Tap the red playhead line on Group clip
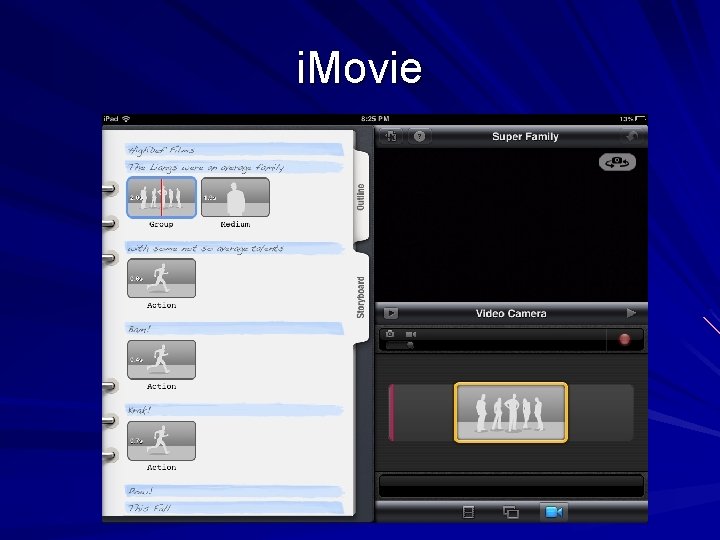720x540 pixels. tap(161, 197)
